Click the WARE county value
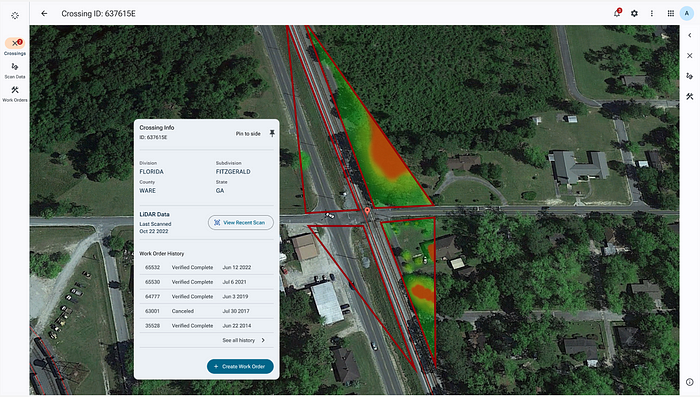The width and height of the screenshot is (700, 397). pyautogui.click(x=147, y=191)
